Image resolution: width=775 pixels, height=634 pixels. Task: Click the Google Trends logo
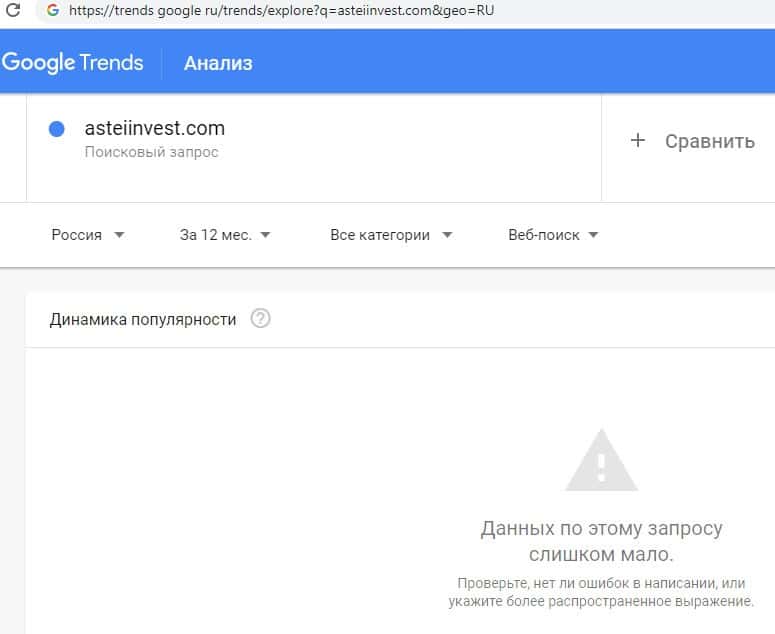click(73, 63)
